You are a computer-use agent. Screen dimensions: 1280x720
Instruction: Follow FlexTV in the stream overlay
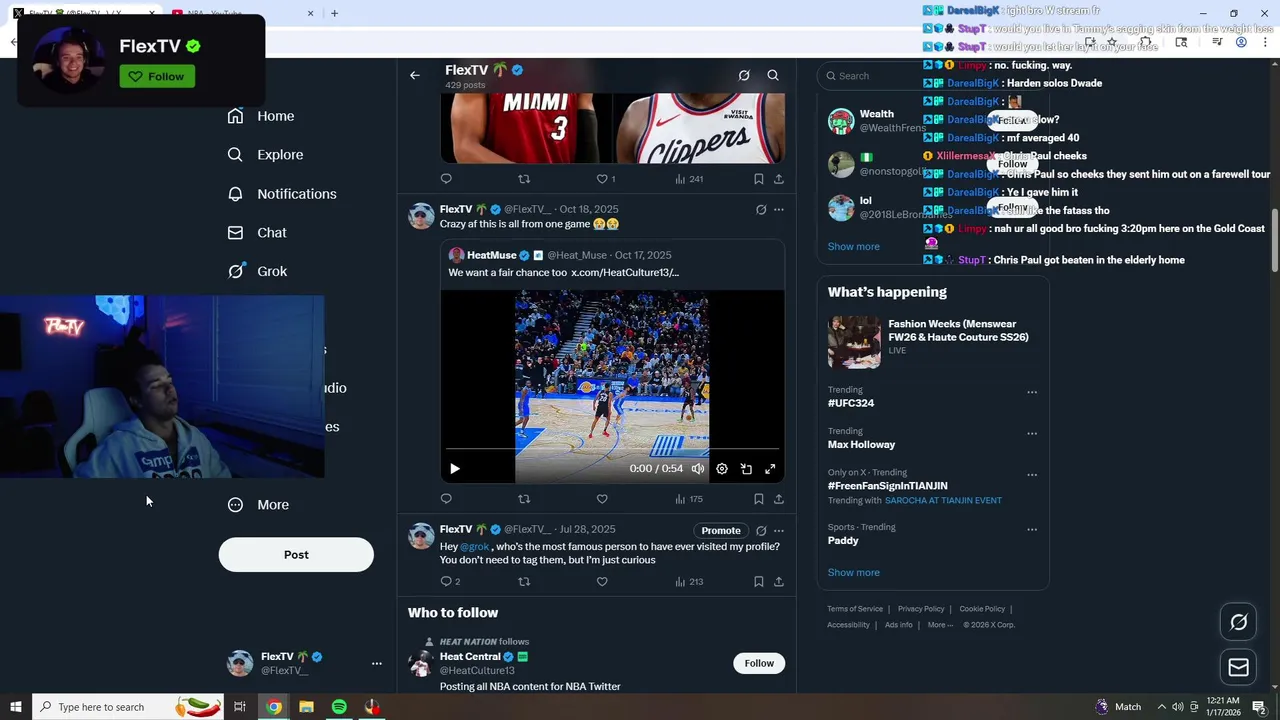157,77
